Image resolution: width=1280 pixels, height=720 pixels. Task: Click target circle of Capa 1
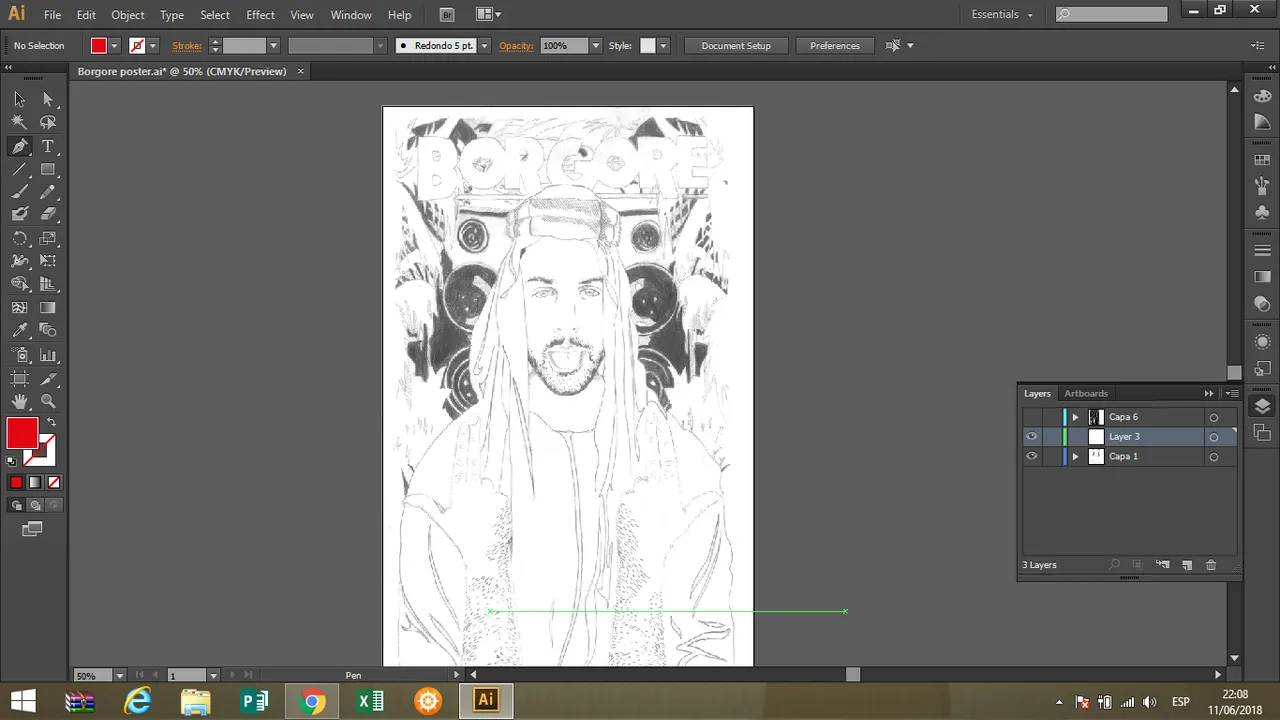point(1214,457)
